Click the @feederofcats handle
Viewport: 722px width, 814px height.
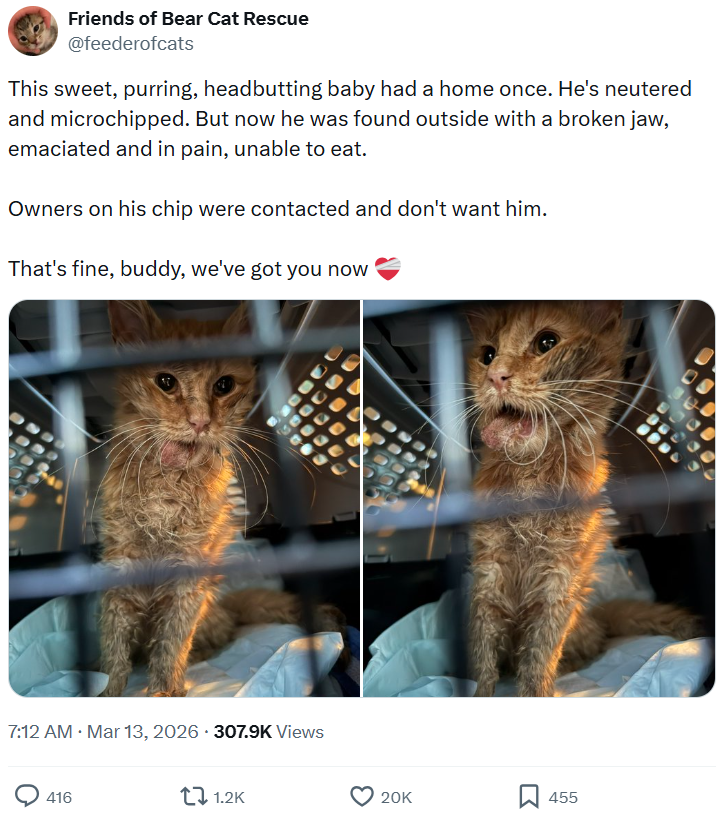pyautogui.click(x=131, y=44)
